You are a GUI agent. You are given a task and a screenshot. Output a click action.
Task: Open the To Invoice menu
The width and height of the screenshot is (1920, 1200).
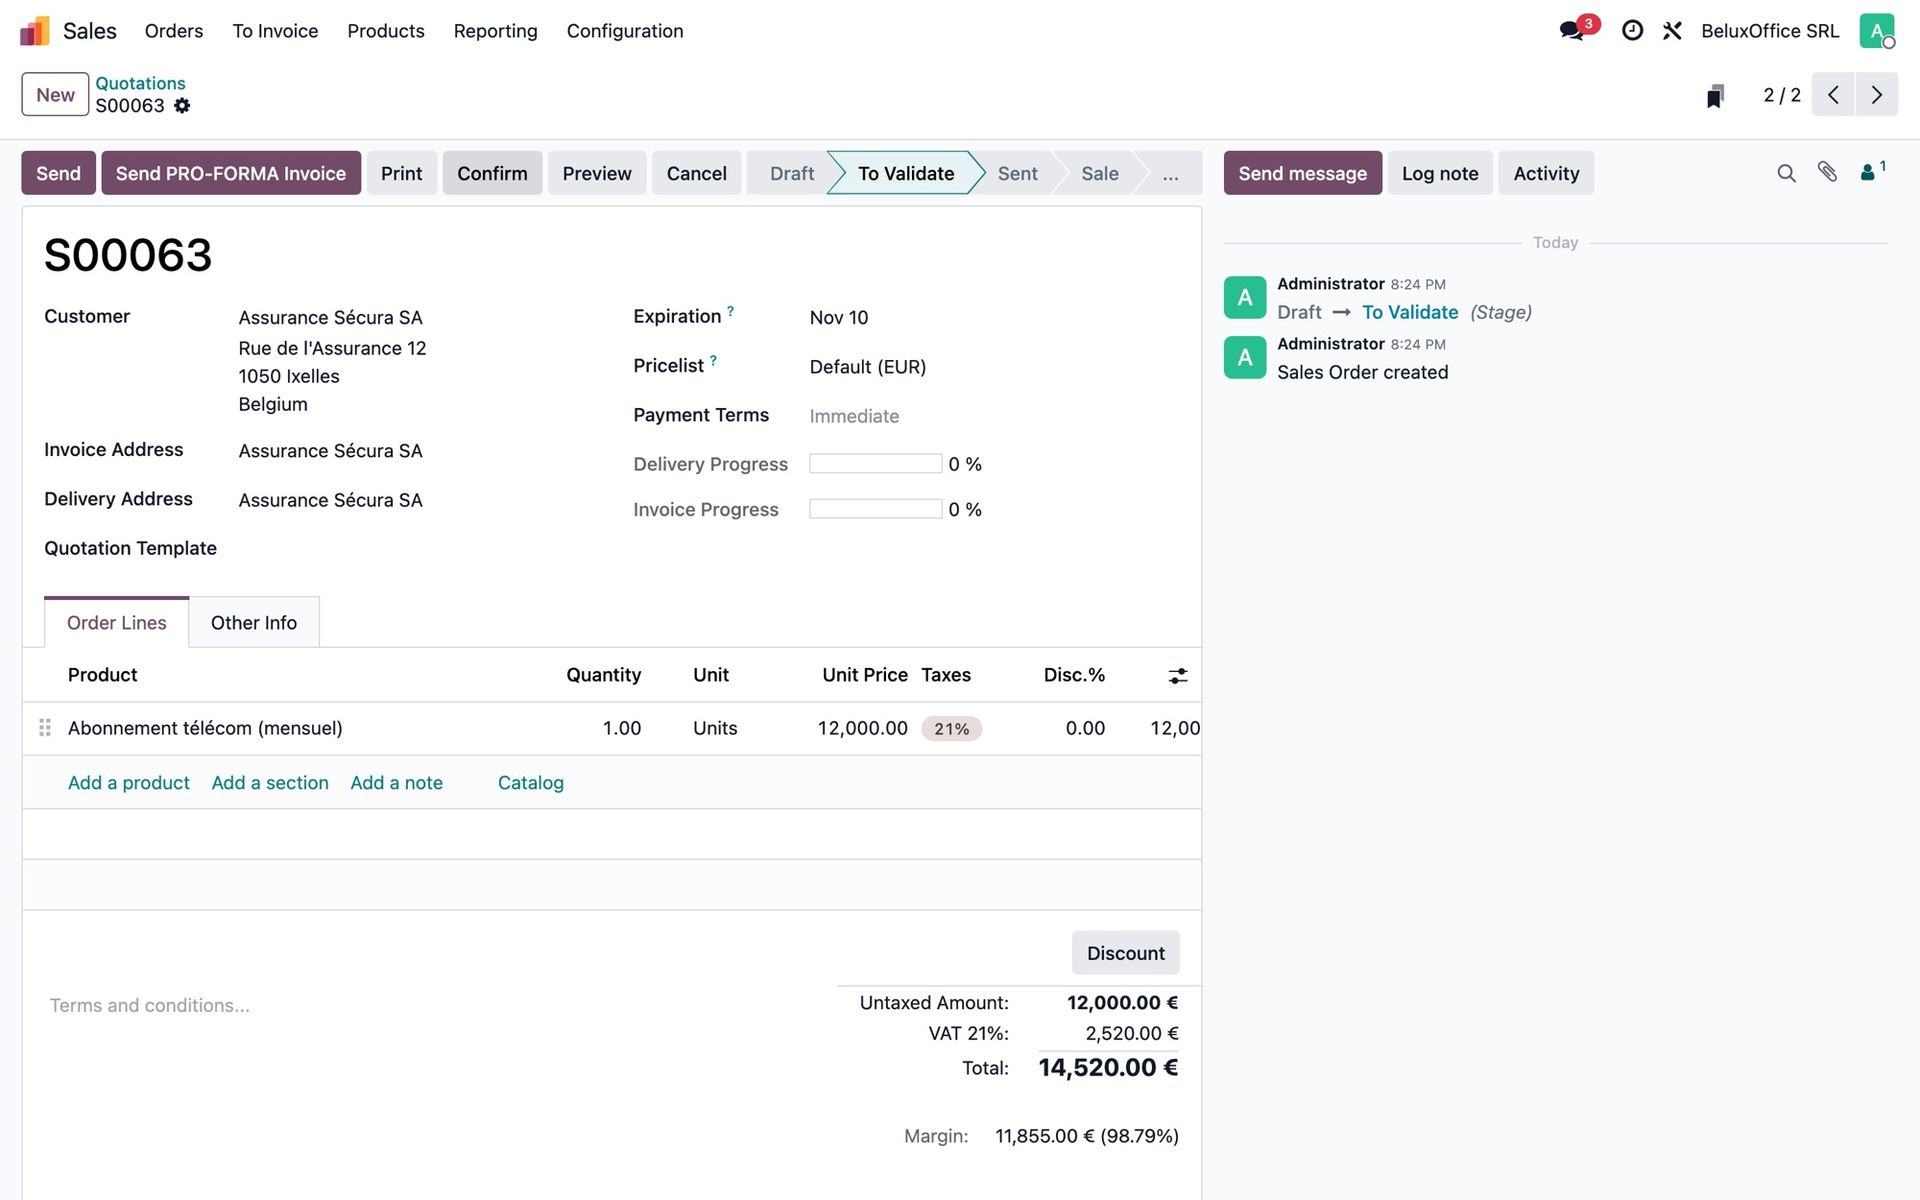click(275, 31)
